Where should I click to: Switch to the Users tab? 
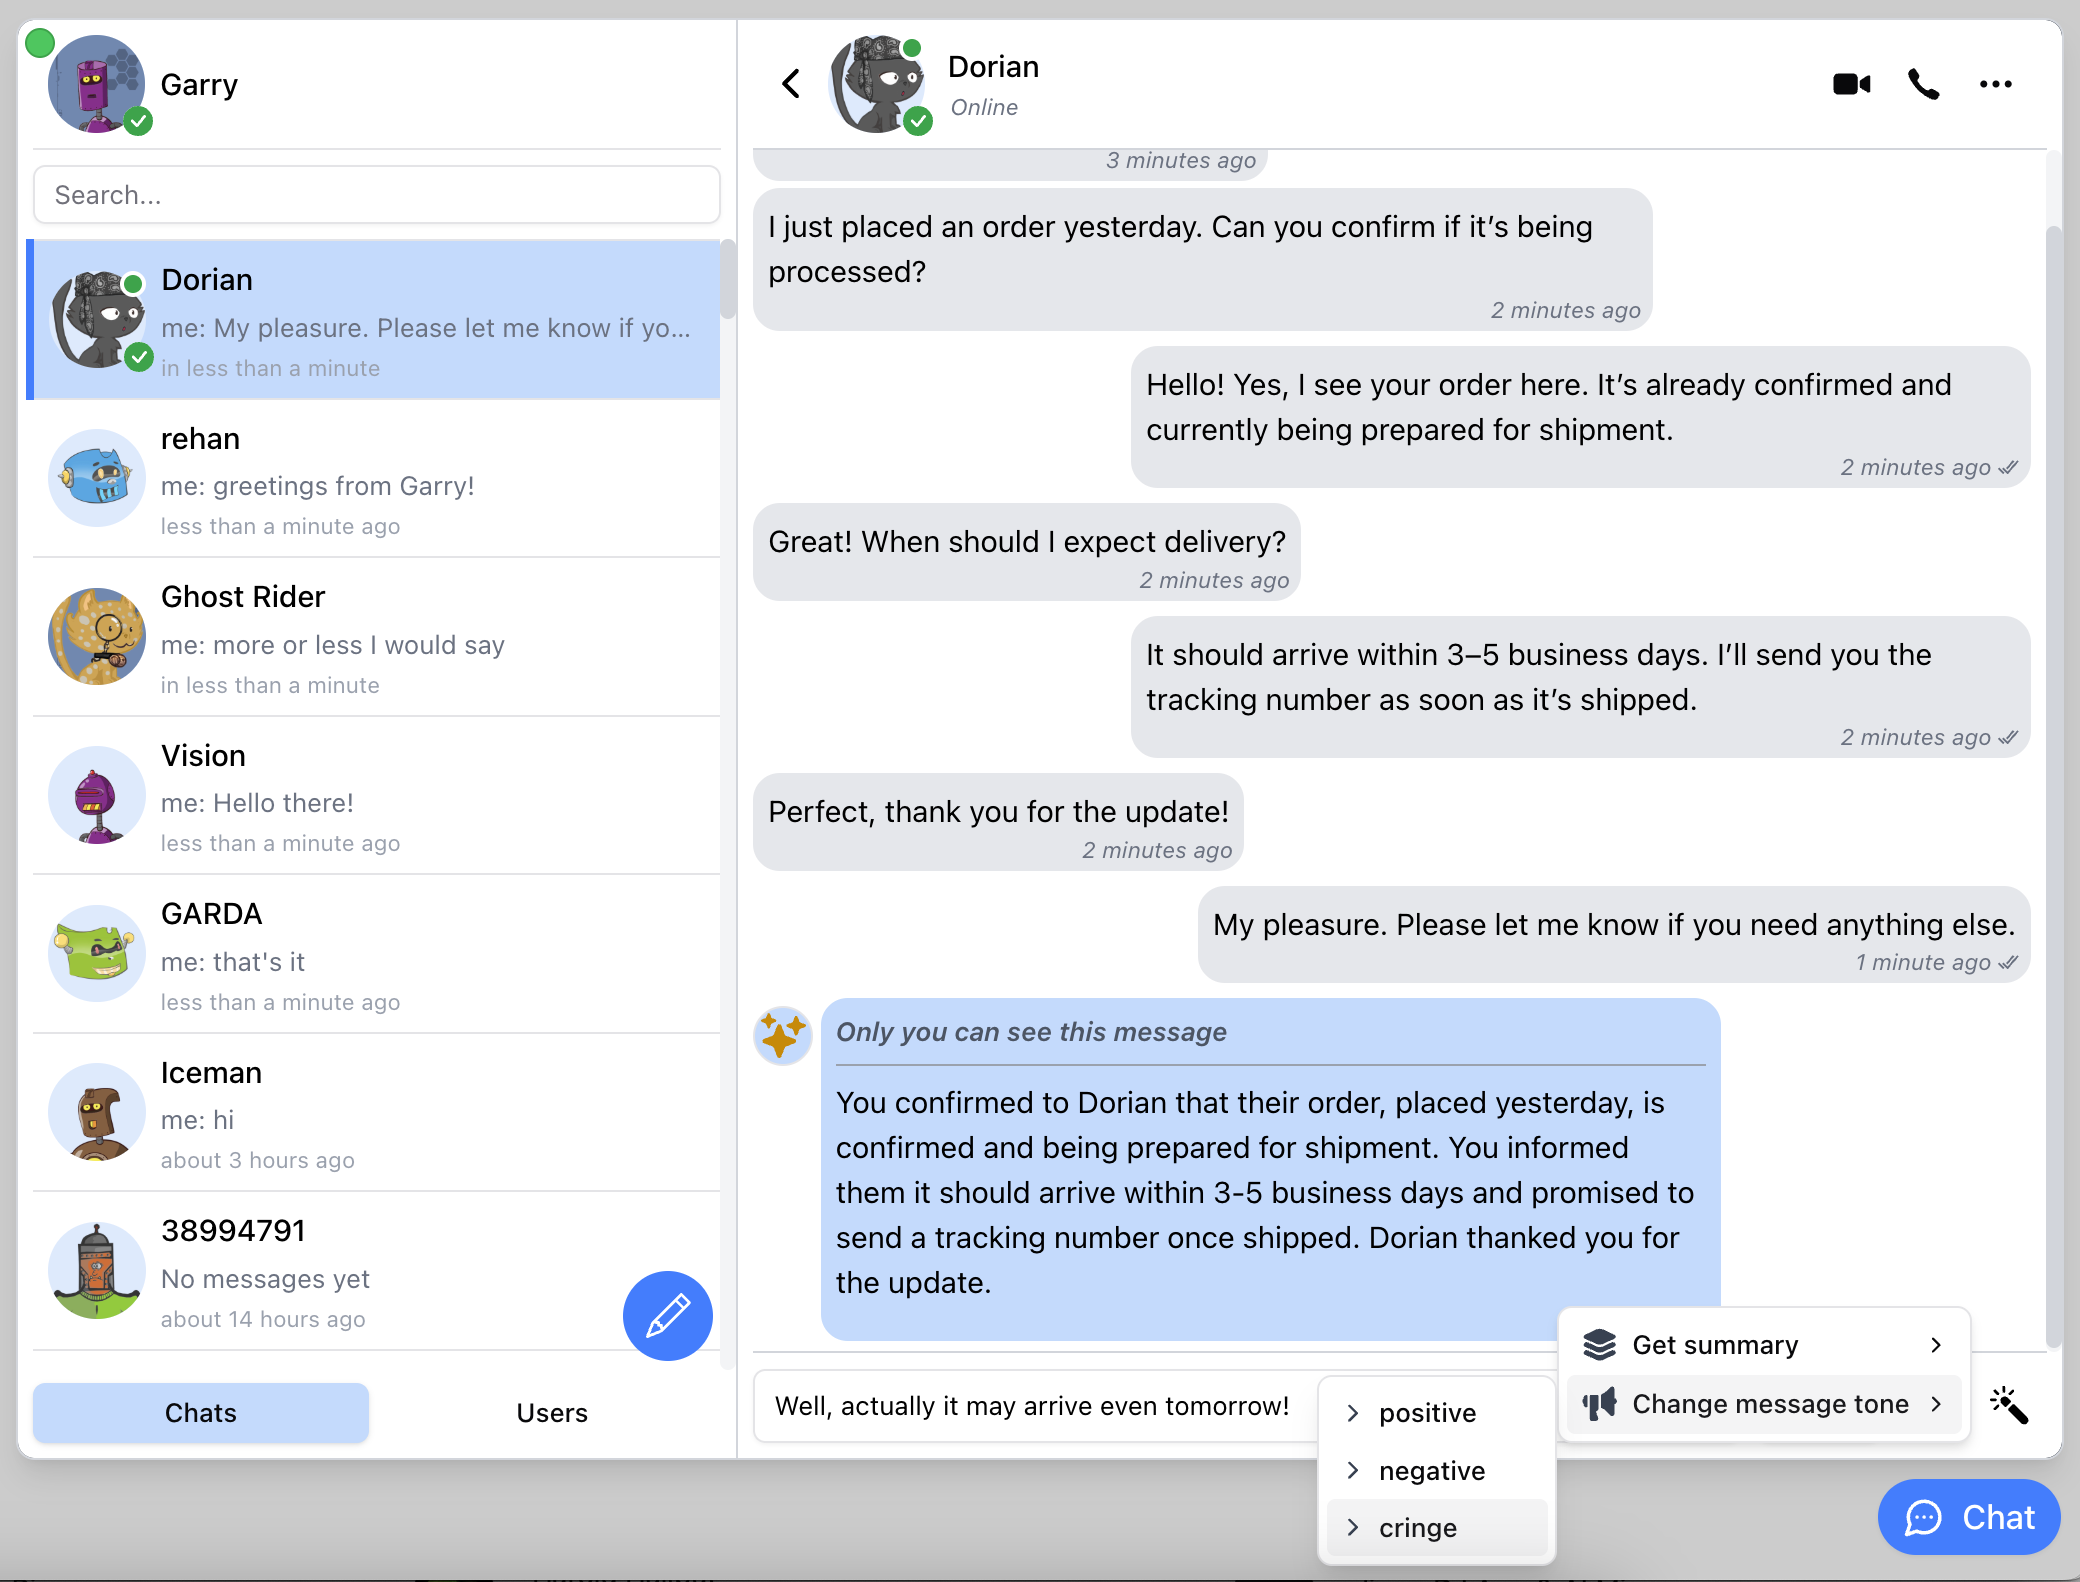coord(551,1412)
